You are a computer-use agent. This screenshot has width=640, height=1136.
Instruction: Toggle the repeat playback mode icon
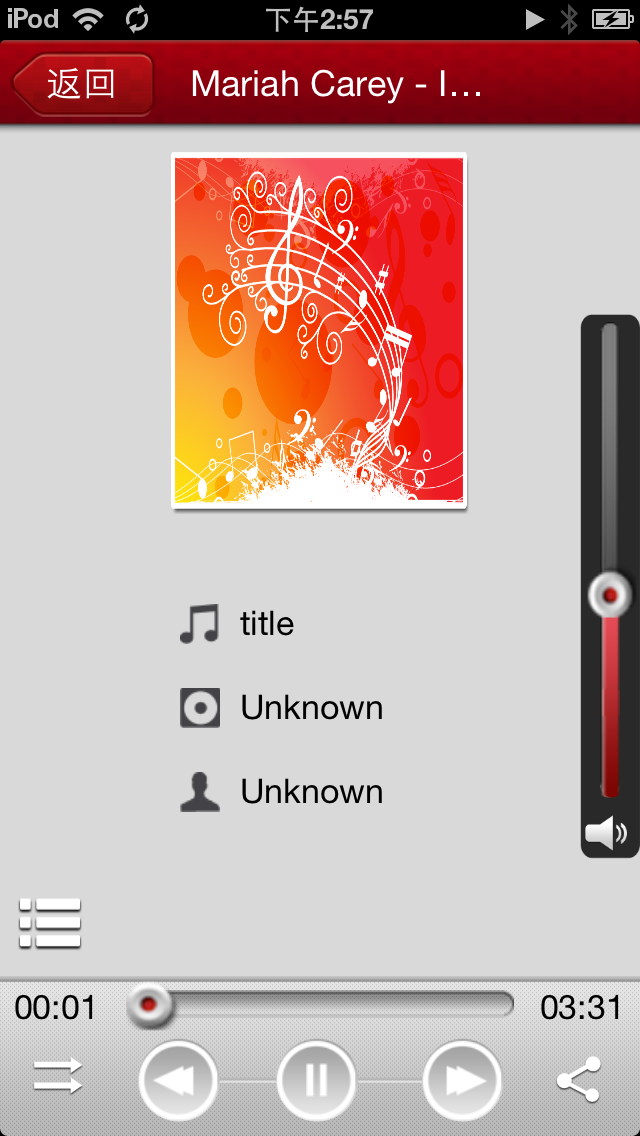click(x=58, y=1077)
